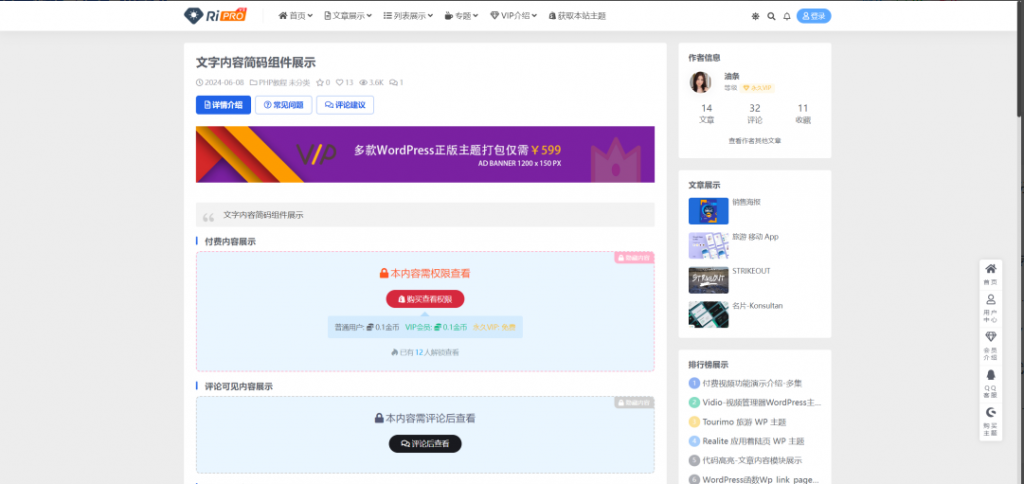Open ranked item Tourimo 旅游 WP 主题
Screen dimensions: 1024x484
coord(744,422)
